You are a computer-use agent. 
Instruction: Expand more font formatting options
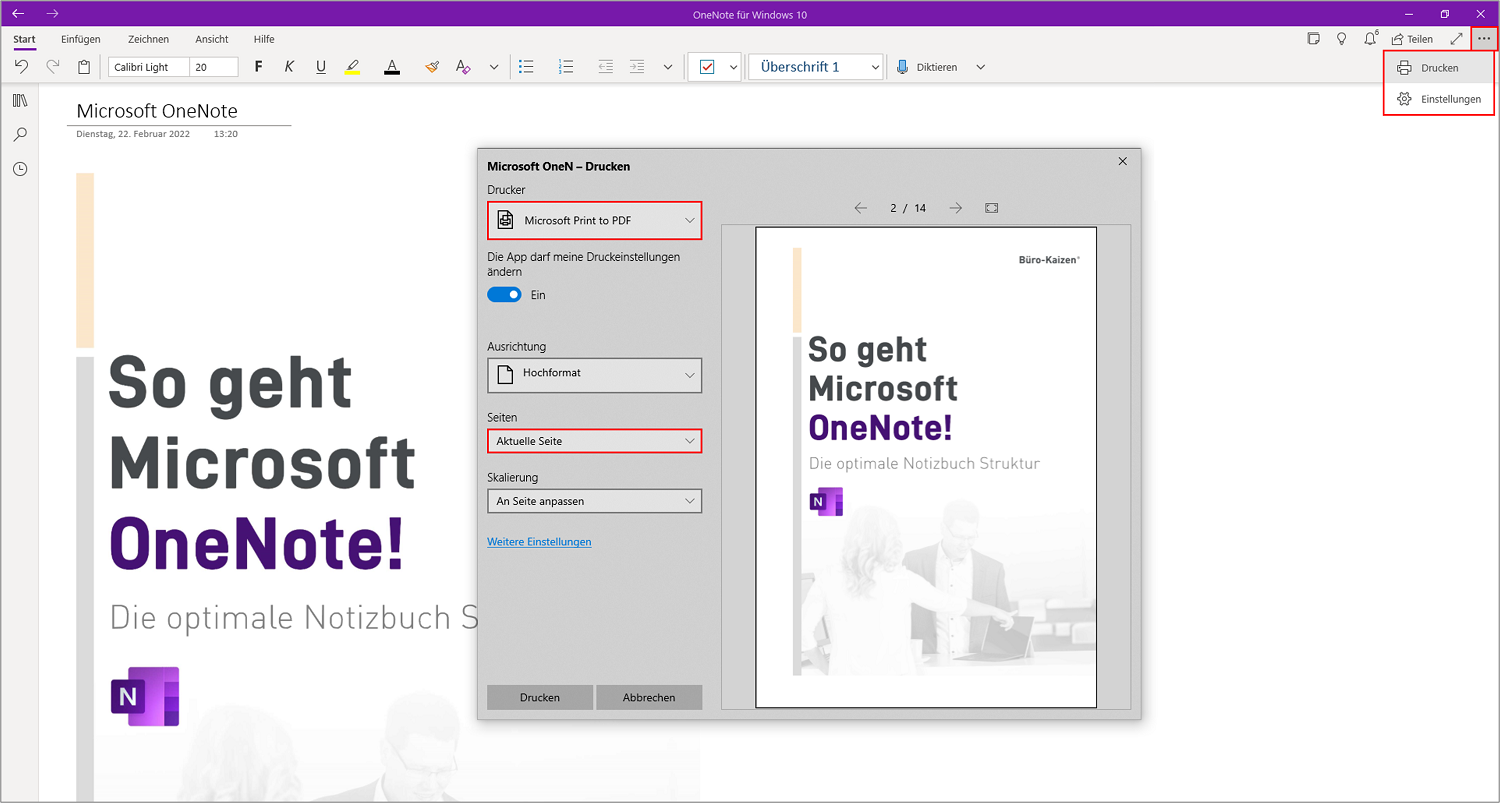point(494,67)
